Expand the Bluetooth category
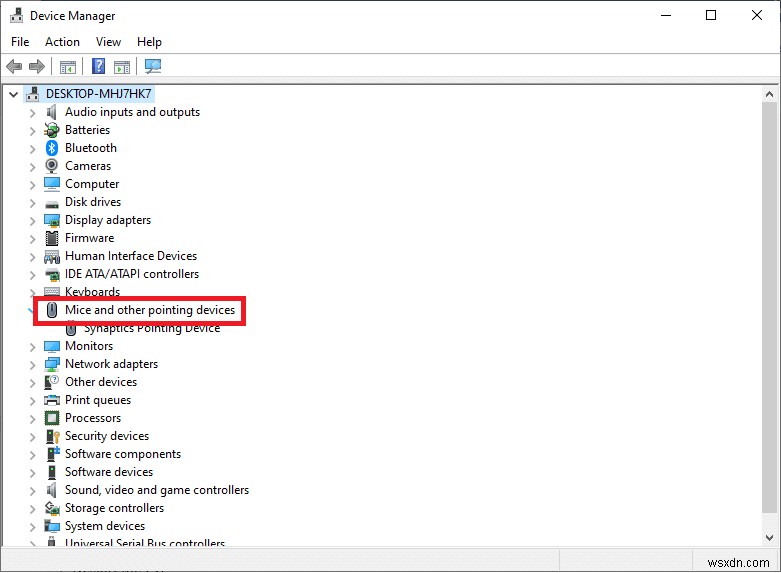The width and height of the screenshot is (781, 573). (x=32, y=149)
